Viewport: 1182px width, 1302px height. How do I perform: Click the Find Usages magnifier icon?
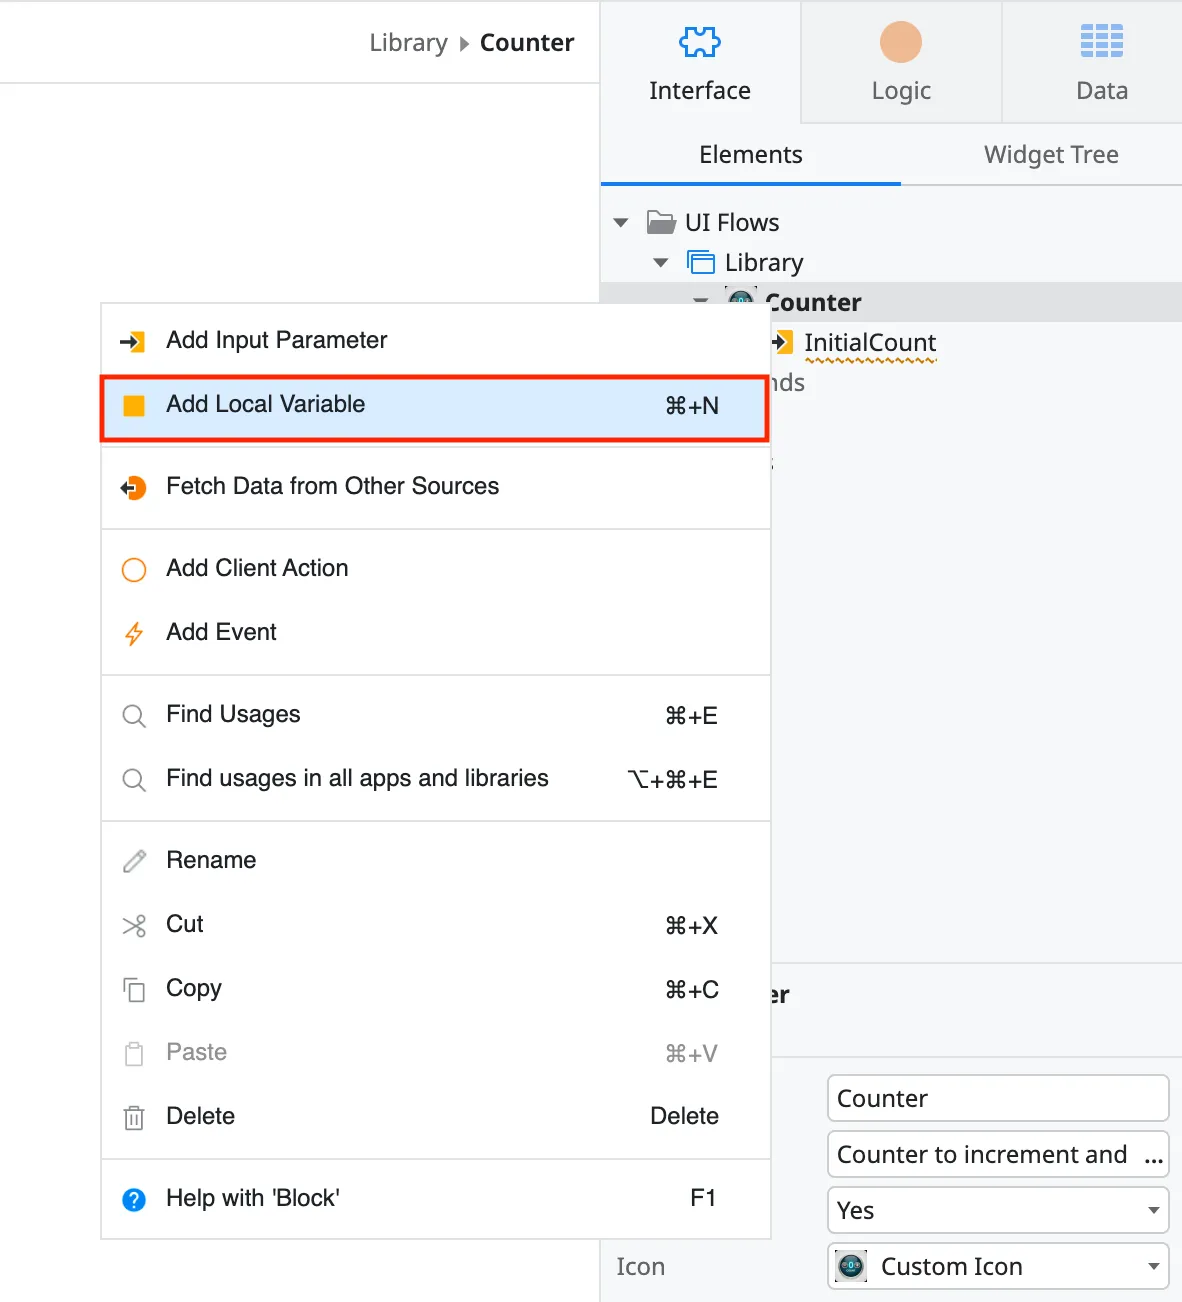pos(134,715)
